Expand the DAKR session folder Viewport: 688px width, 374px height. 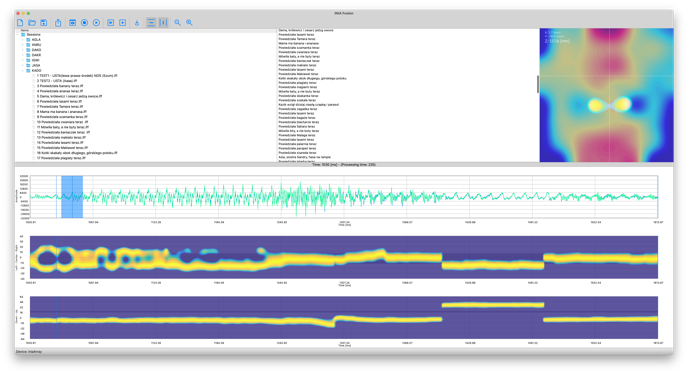(x=23, y=55)
